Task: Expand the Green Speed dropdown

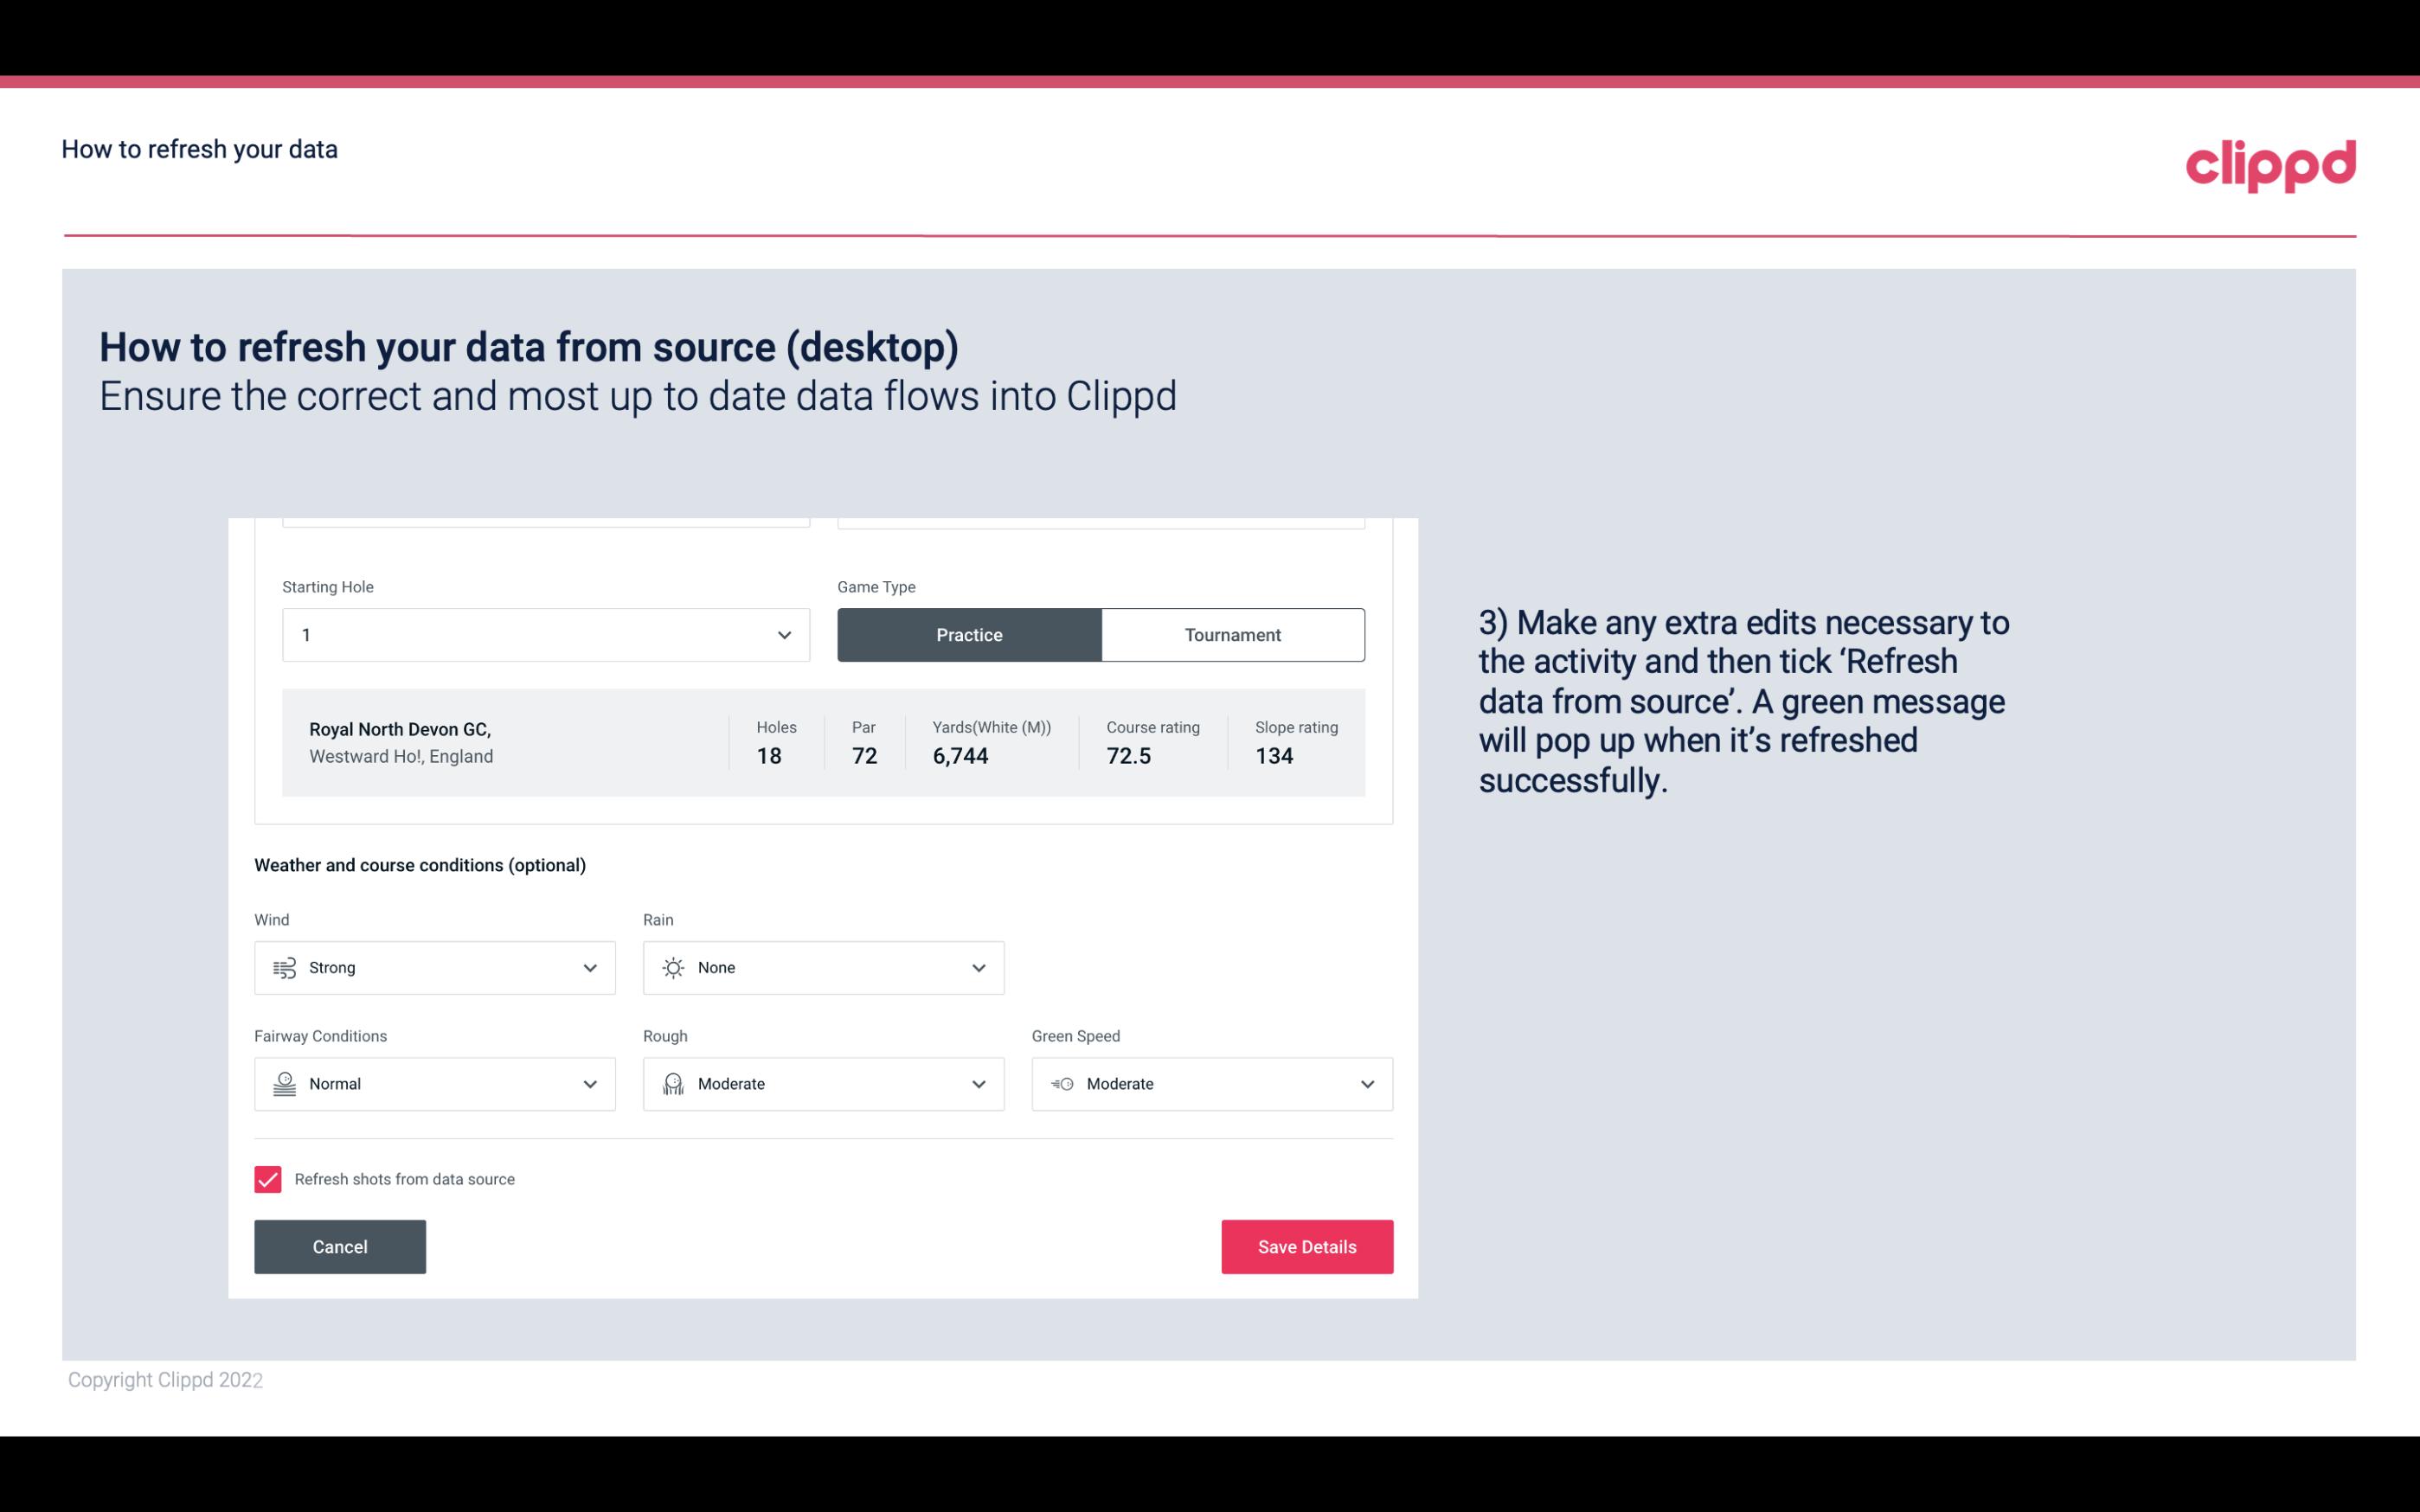Action: point(1366,1084)
